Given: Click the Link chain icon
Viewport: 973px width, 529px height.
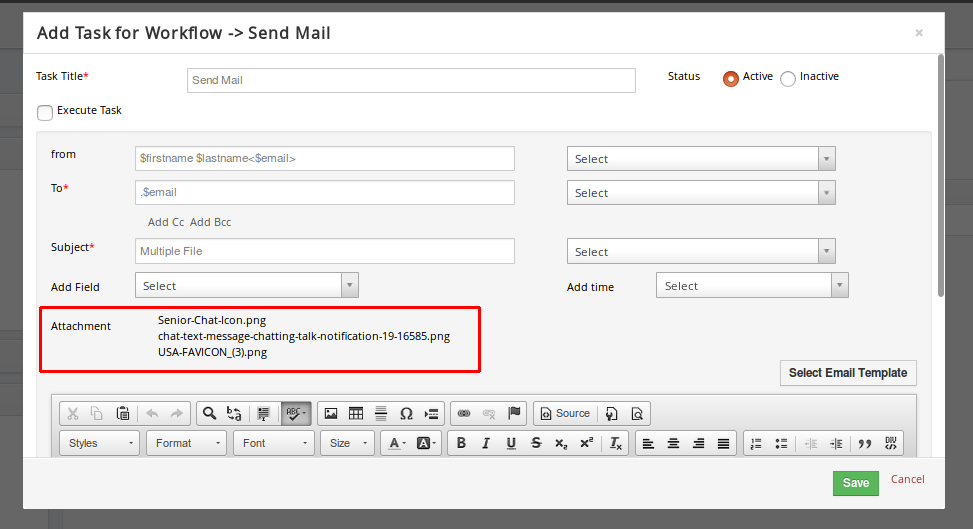Looking at the screenshot, I should pyautogui.click(x=464, y=414).
